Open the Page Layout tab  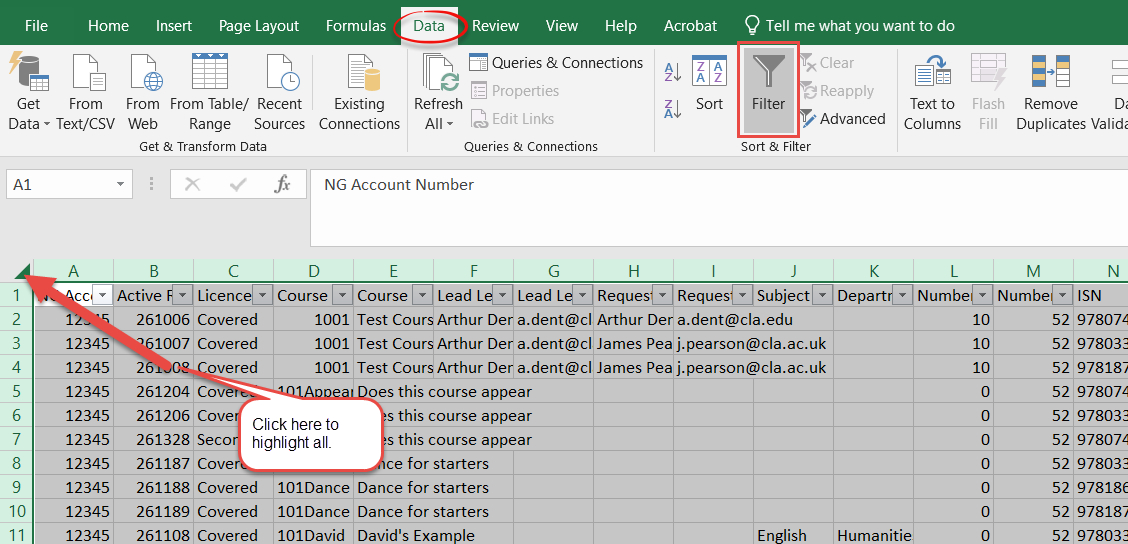pyautogui.click(x=259, y=26)
